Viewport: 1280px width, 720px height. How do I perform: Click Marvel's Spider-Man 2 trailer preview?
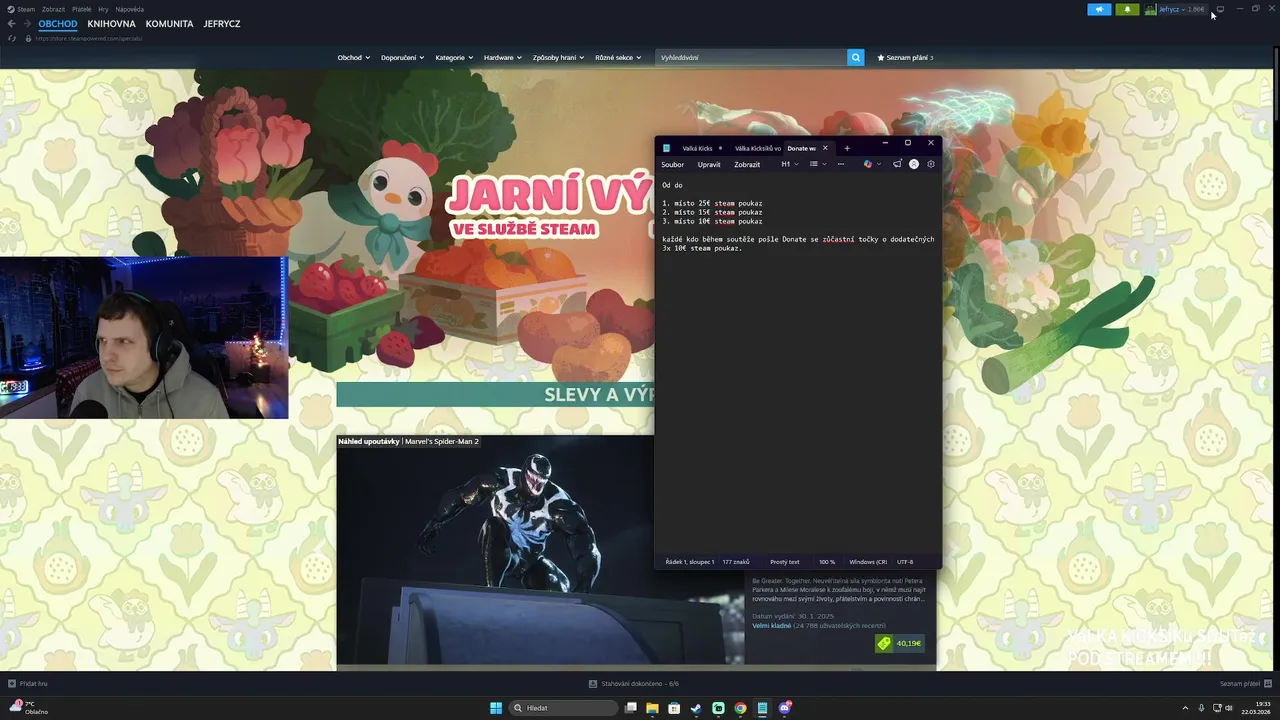pyautogui.click(x=540, y=550)
